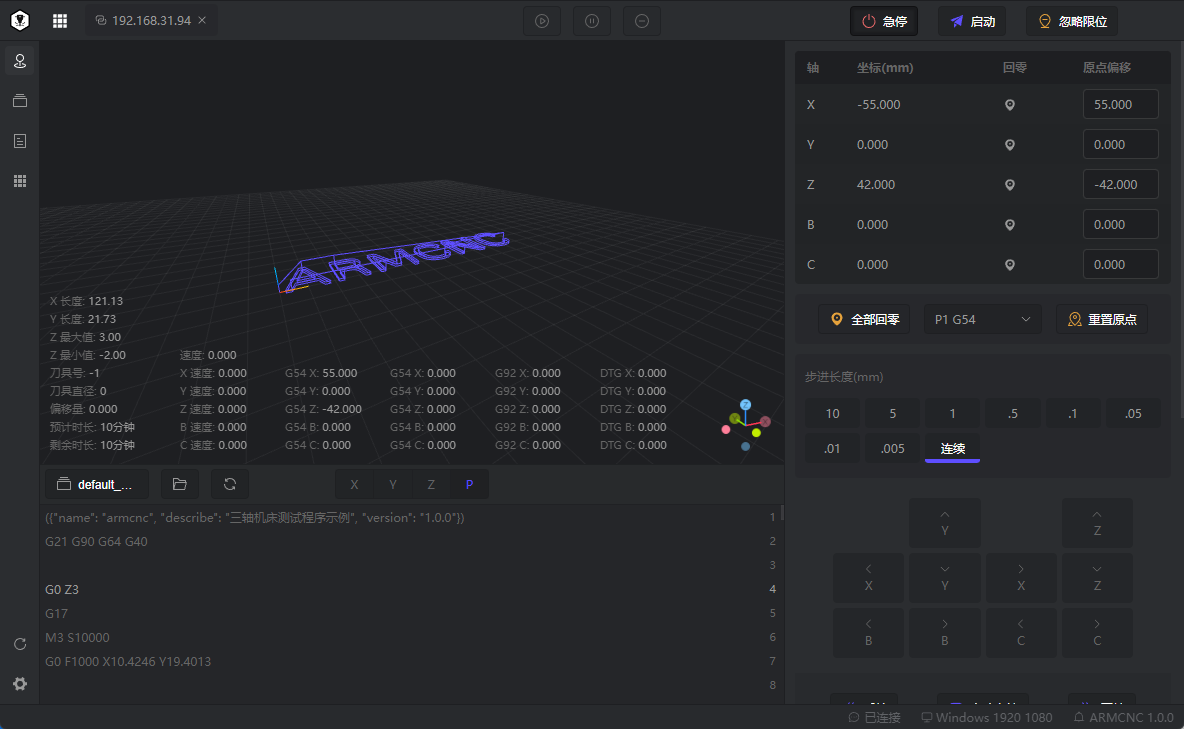Switch to the Z view tab
The height and width of the screenshot is (729, 1184).
click(431, 485)
